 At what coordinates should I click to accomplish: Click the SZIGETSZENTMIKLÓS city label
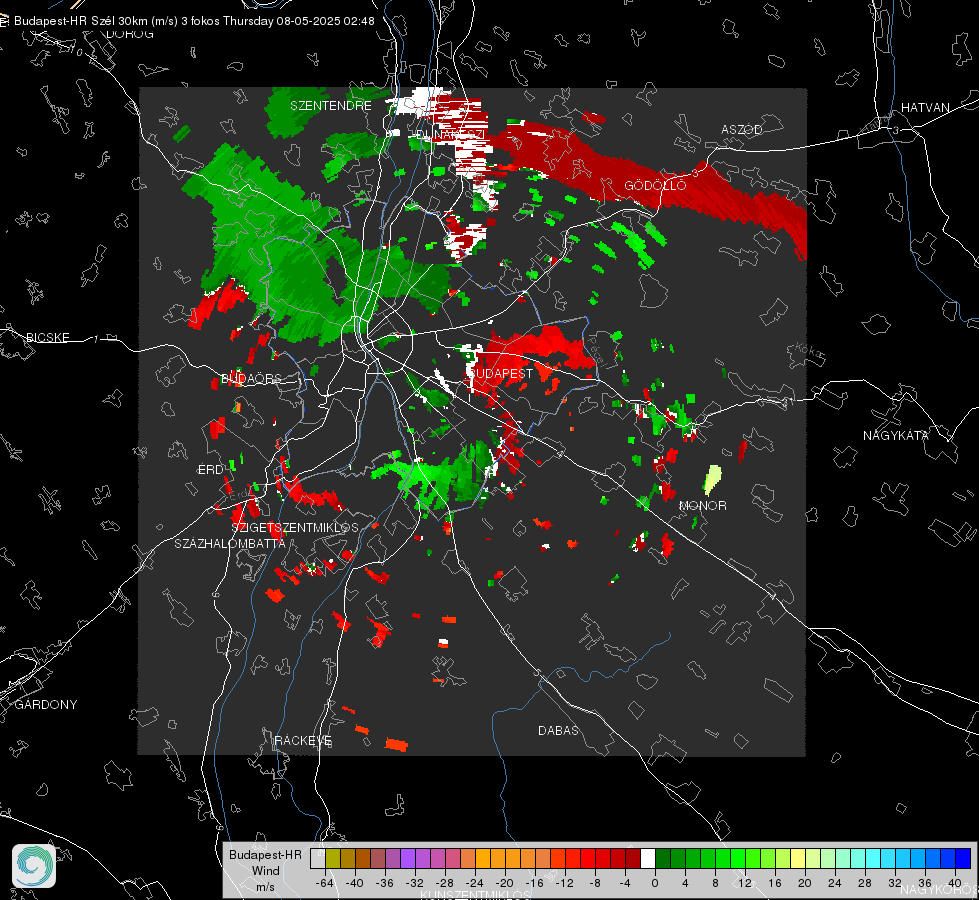point(295,528)
